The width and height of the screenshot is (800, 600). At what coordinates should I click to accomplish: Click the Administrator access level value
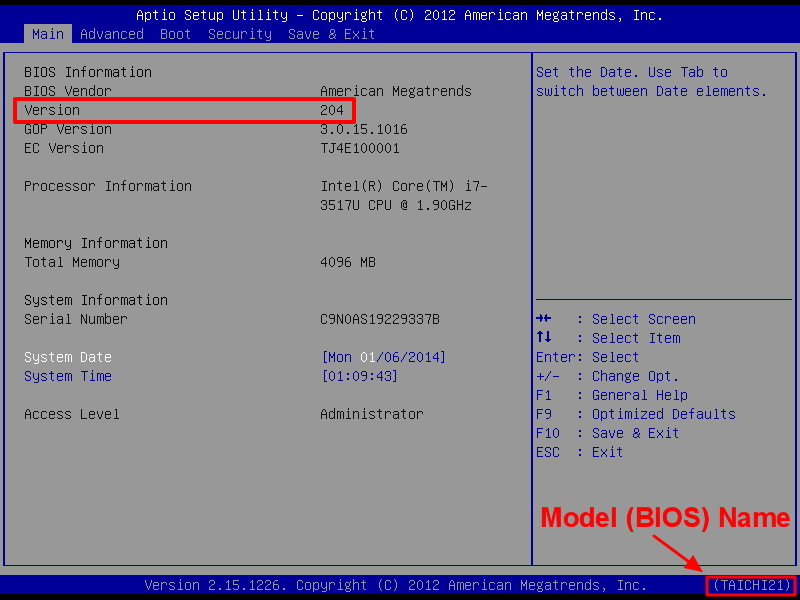click(x=371, y=414)
